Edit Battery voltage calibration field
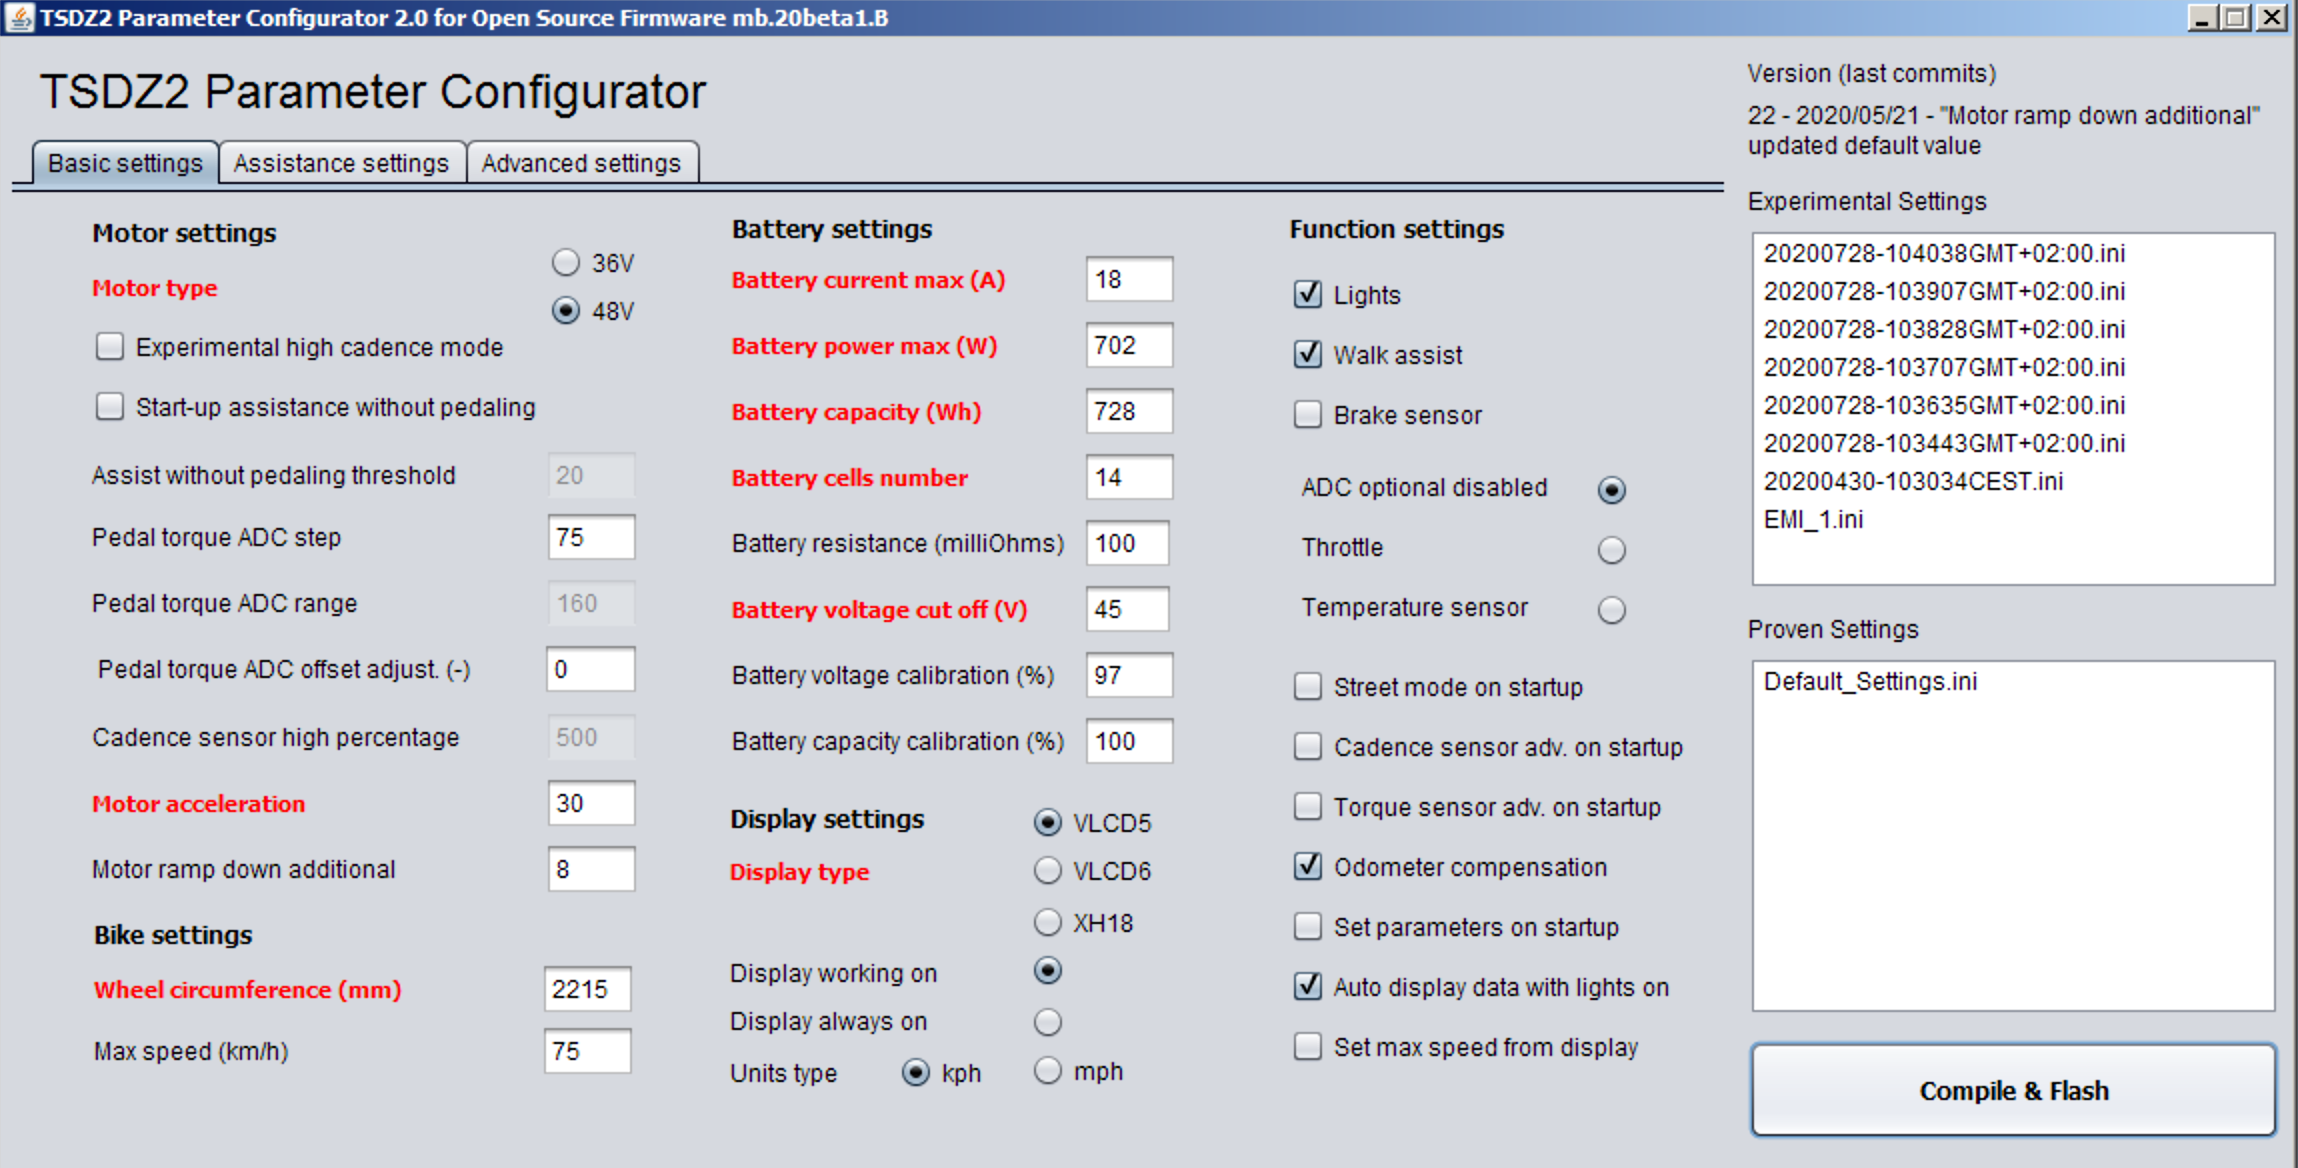2298x1168 pixels. (x=1129, y=675)
